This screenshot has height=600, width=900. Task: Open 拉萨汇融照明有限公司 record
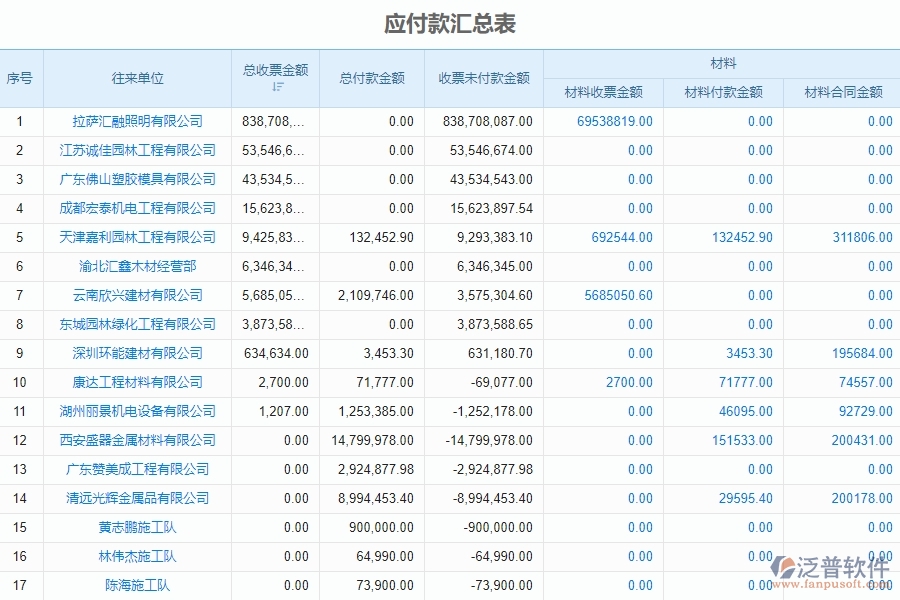[x=135, y=121]
